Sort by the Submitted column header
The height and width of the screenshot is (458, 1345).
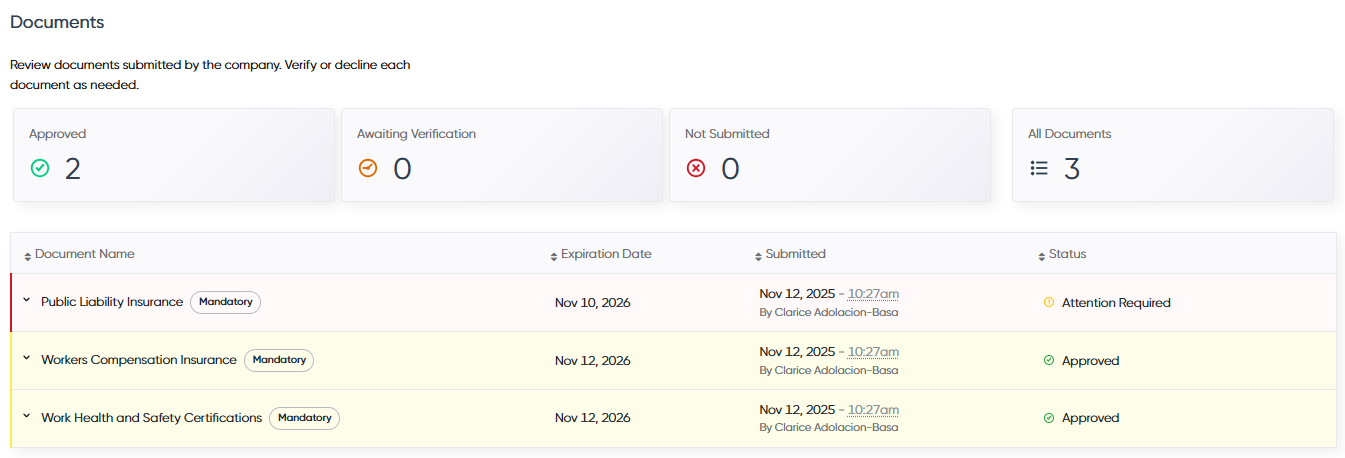pos(790,254)
